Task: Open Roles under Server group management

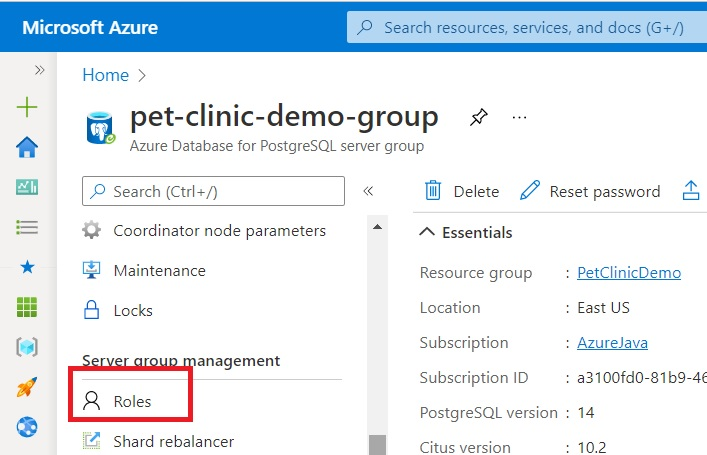Action: (x=132, y=401)
